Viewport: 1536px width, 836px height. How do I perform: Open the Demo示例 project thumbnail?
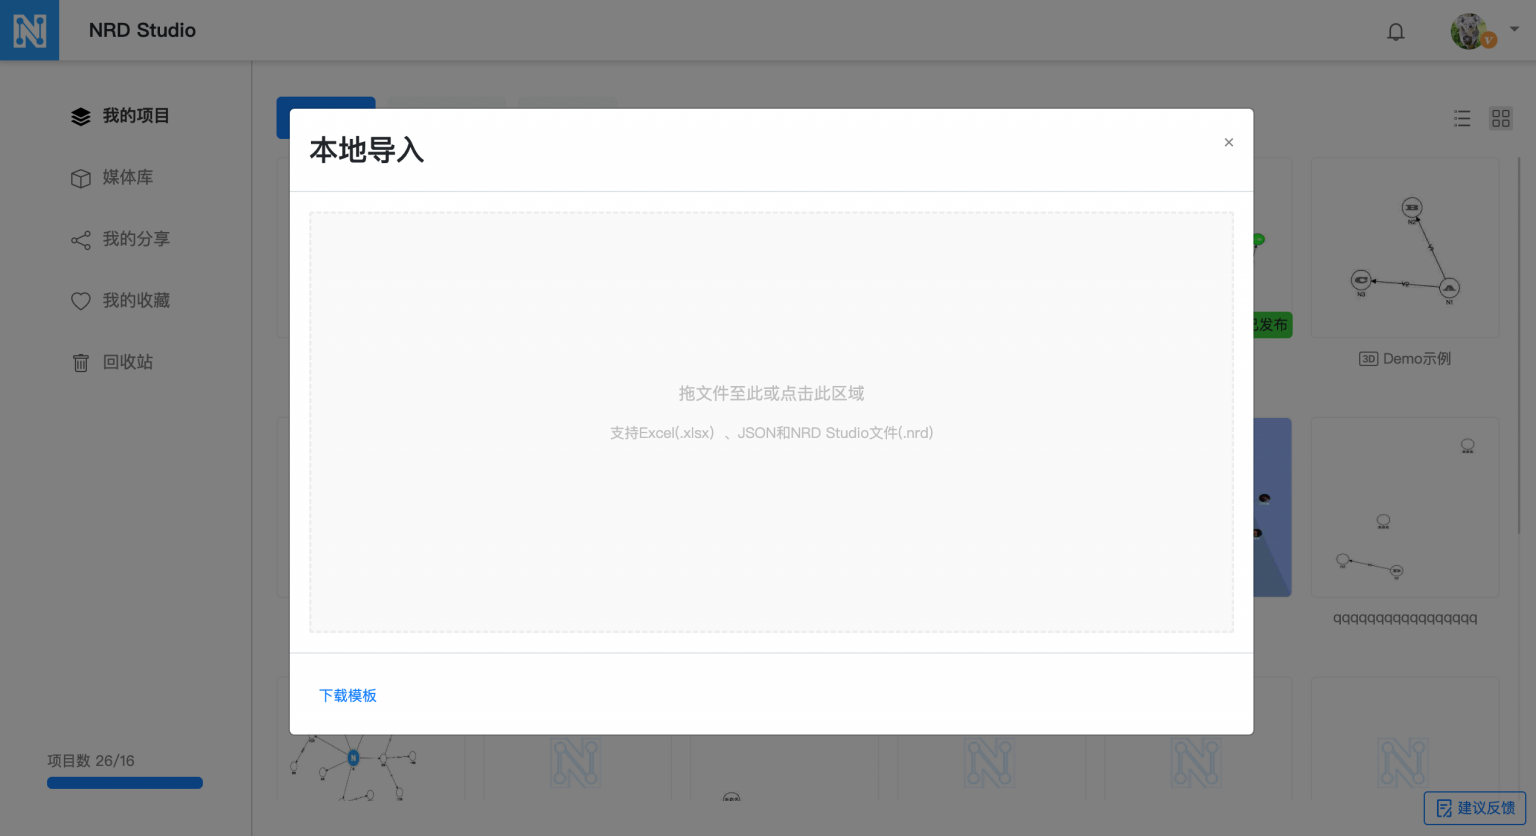click(x=1404, y=247)
